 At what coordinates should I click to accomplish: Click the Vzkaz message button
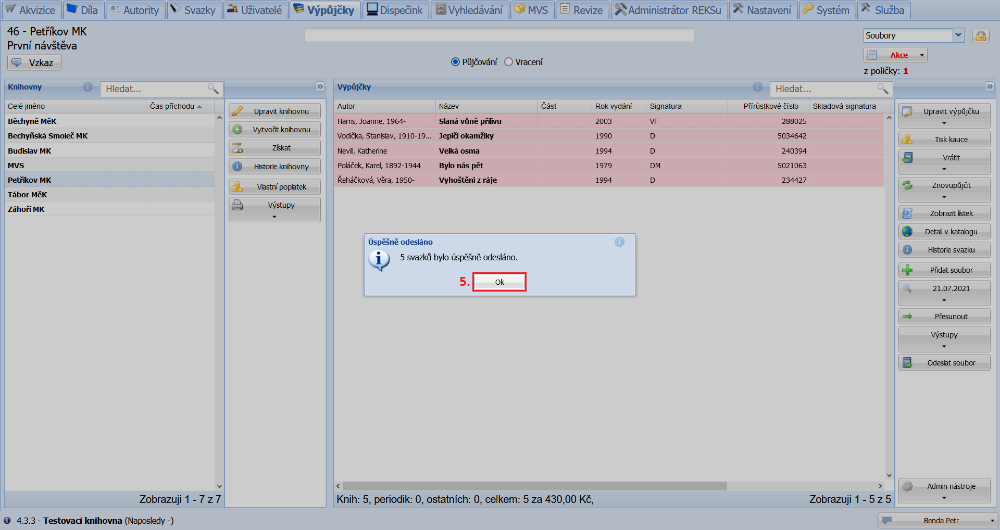34,62
